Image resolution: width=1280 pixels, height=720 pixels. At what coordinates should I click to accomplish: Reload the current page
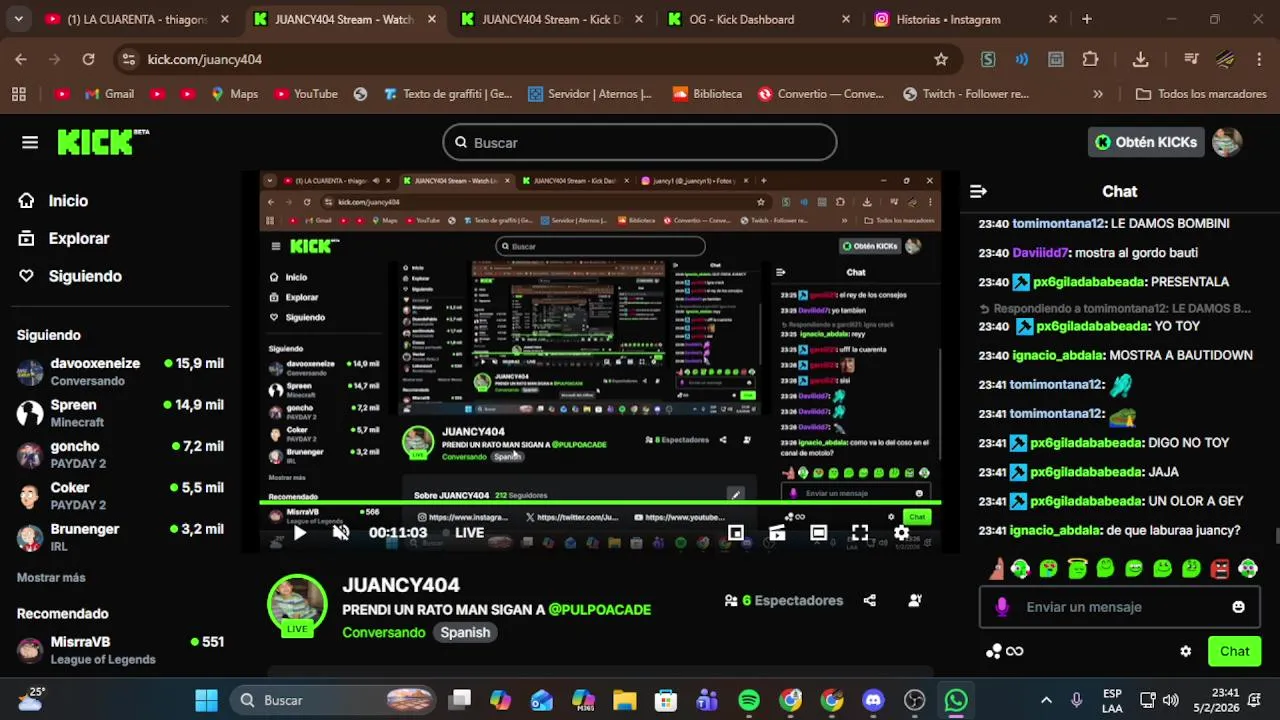[88, 59]
